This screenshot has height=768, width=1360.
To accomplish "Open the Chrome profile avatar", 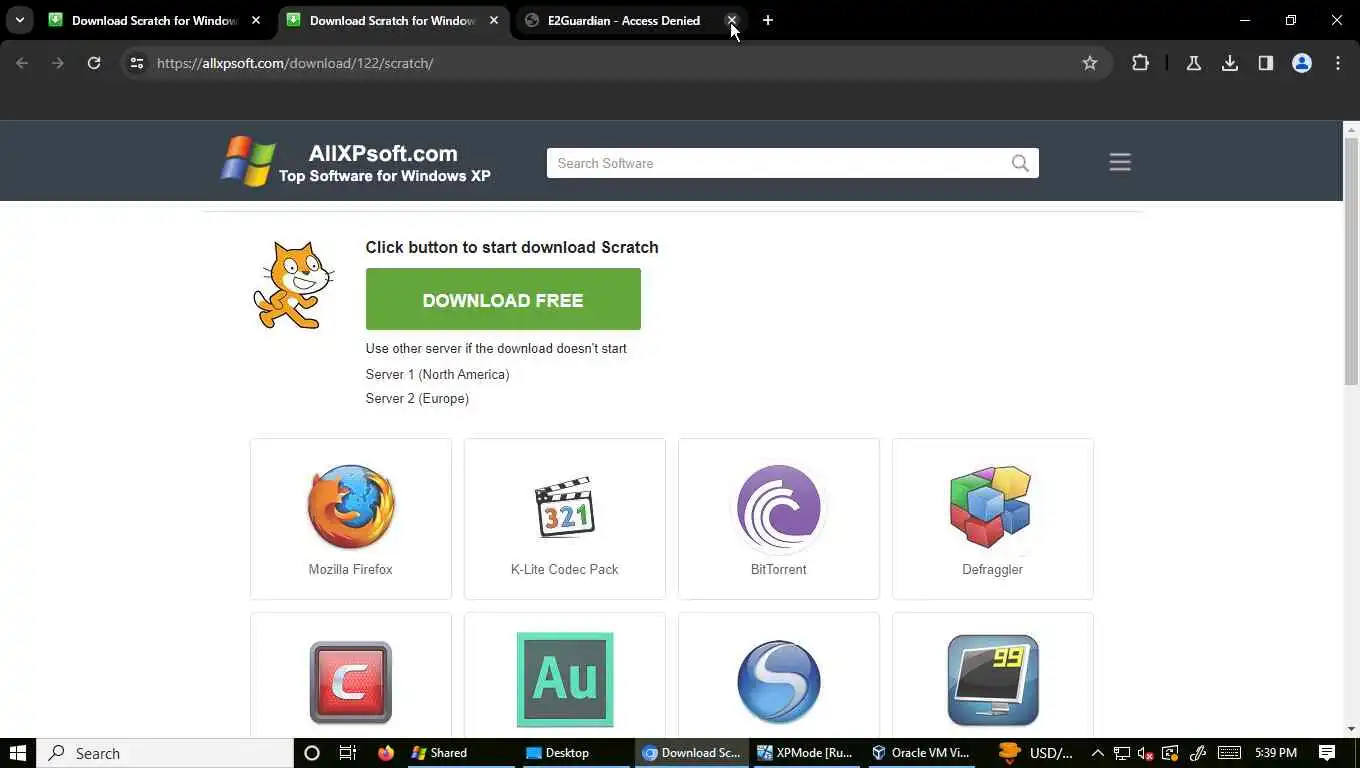I will coord(1302,63).
